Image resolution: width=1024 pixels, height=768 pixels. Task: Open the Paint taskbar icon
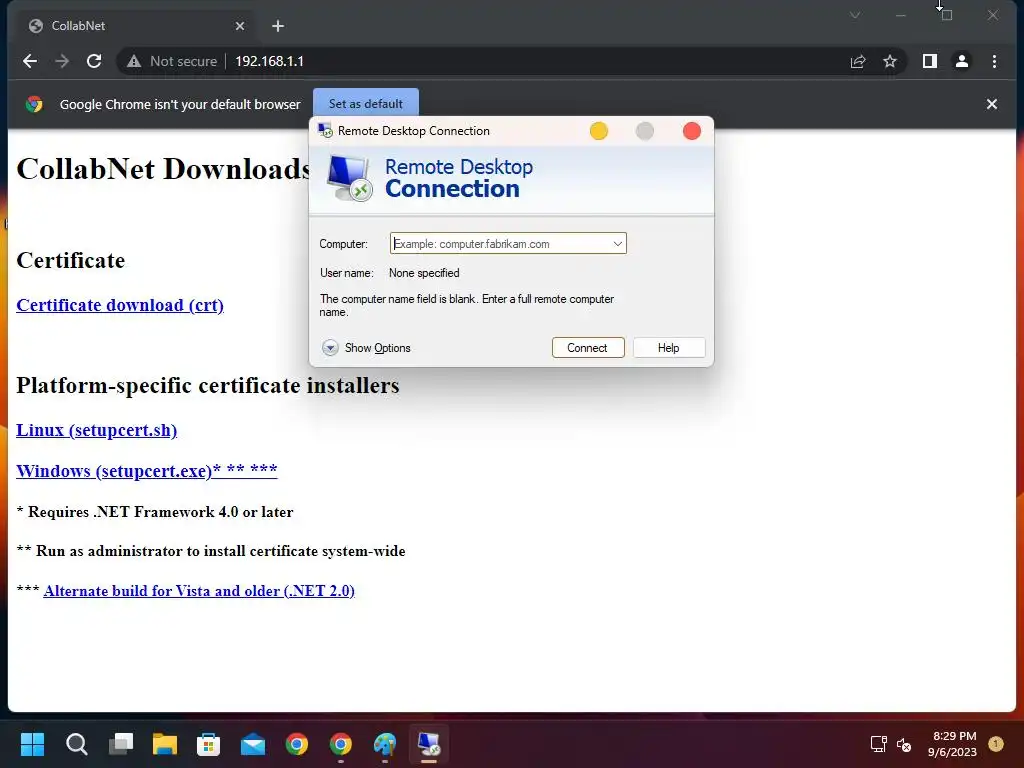385,744
